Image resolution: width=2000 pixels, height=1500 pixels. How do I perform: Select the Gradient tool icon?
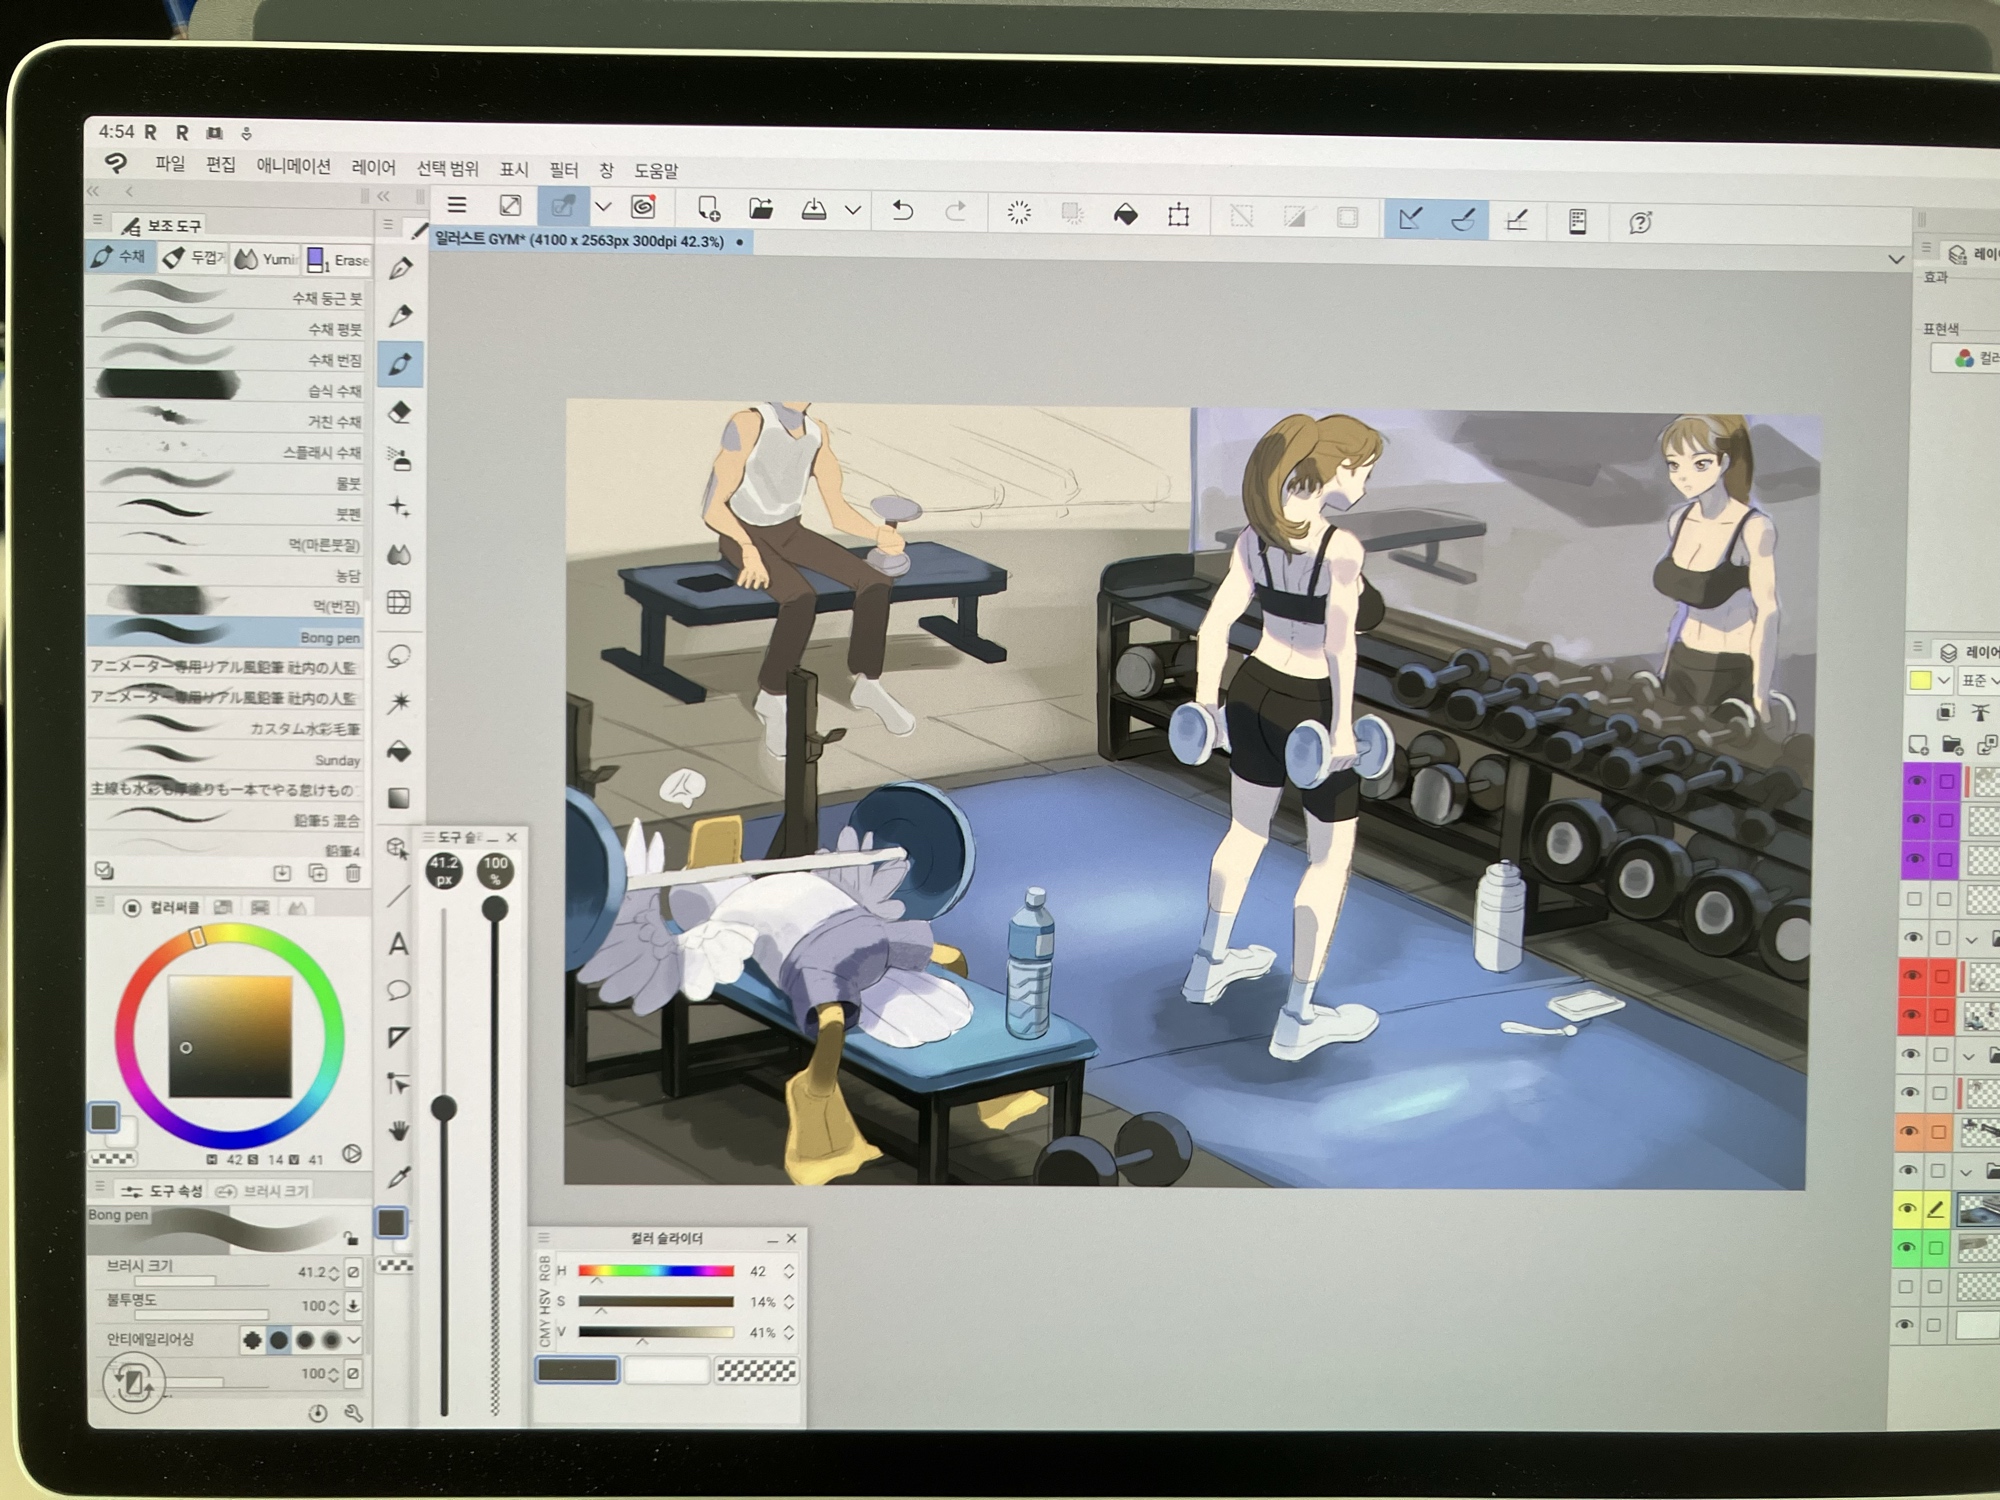(x=399, y=798)
